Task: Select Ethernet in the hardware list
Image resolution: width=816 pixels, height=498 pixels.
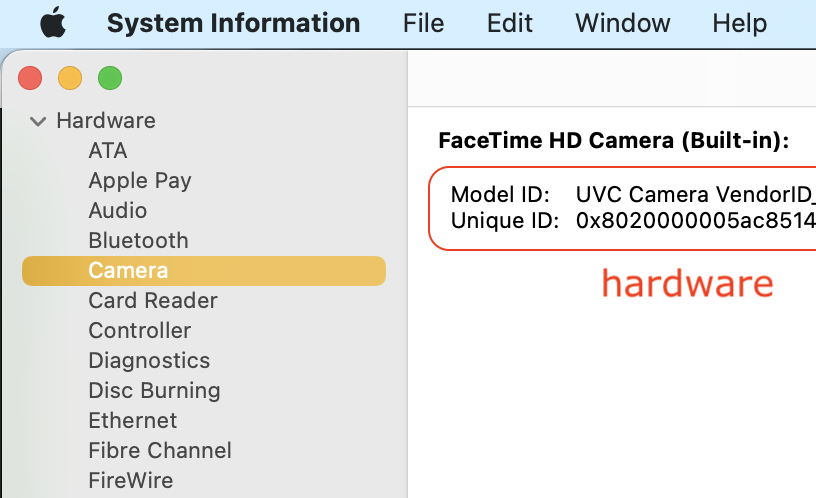Action: 132,421
